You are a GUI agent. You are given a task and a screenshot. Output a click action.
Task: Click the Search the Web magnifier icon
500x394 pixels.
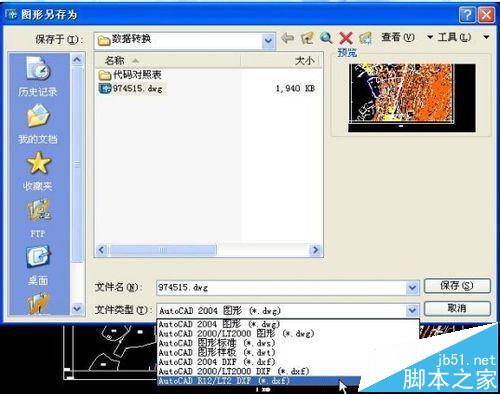pyautogui.click(x=326, y=38)
